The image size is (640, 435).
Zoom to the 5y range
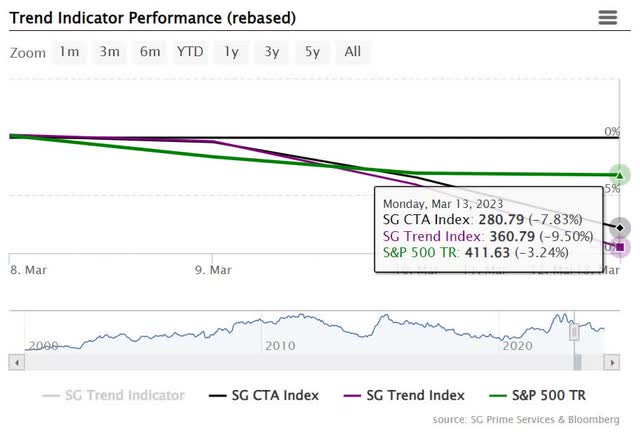(x=312, y=51)
